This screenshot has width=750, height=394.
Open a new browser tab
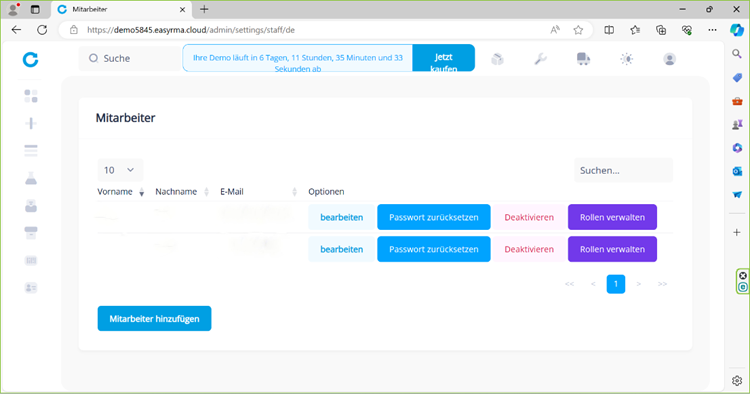coord(204,9)
